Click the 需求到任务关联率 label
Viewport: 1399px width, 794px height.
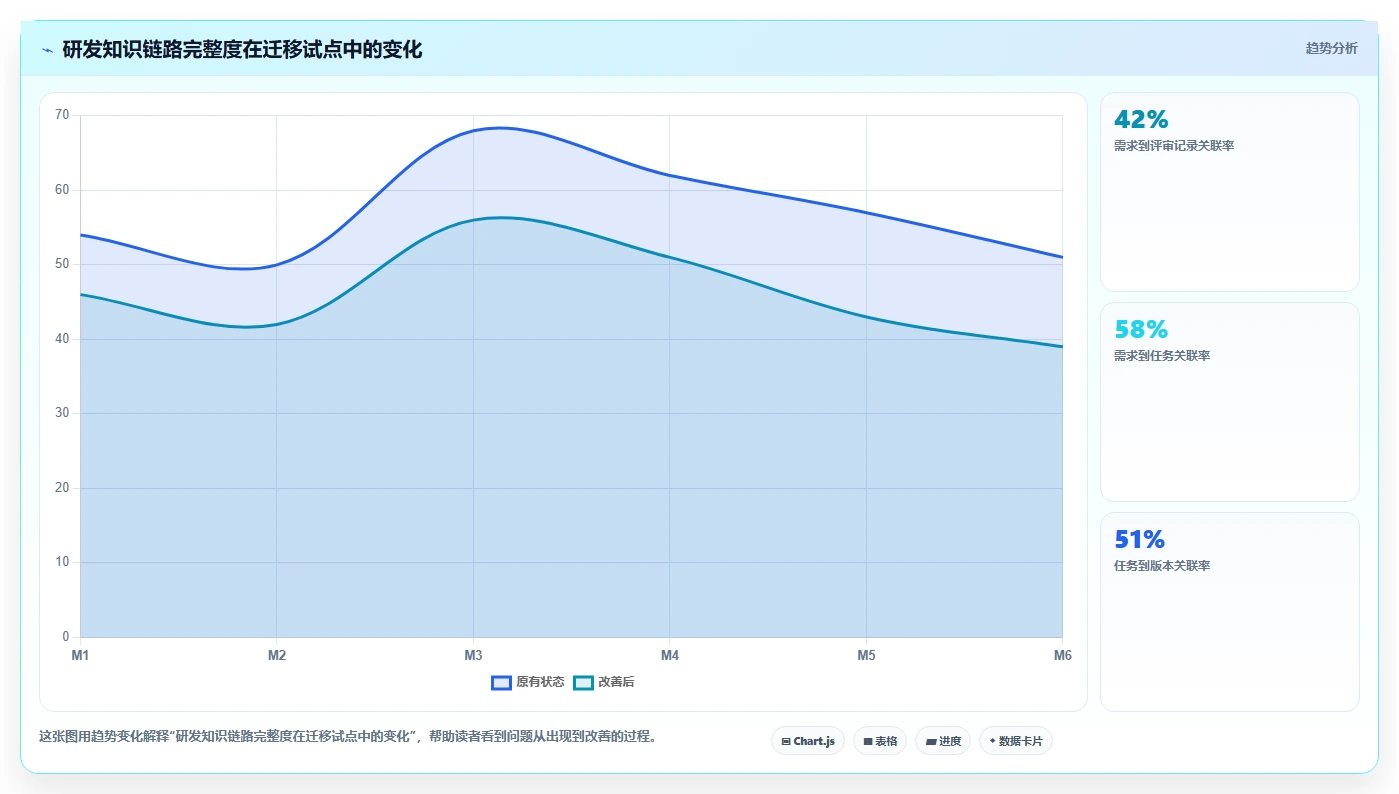tap(1162, 356)
